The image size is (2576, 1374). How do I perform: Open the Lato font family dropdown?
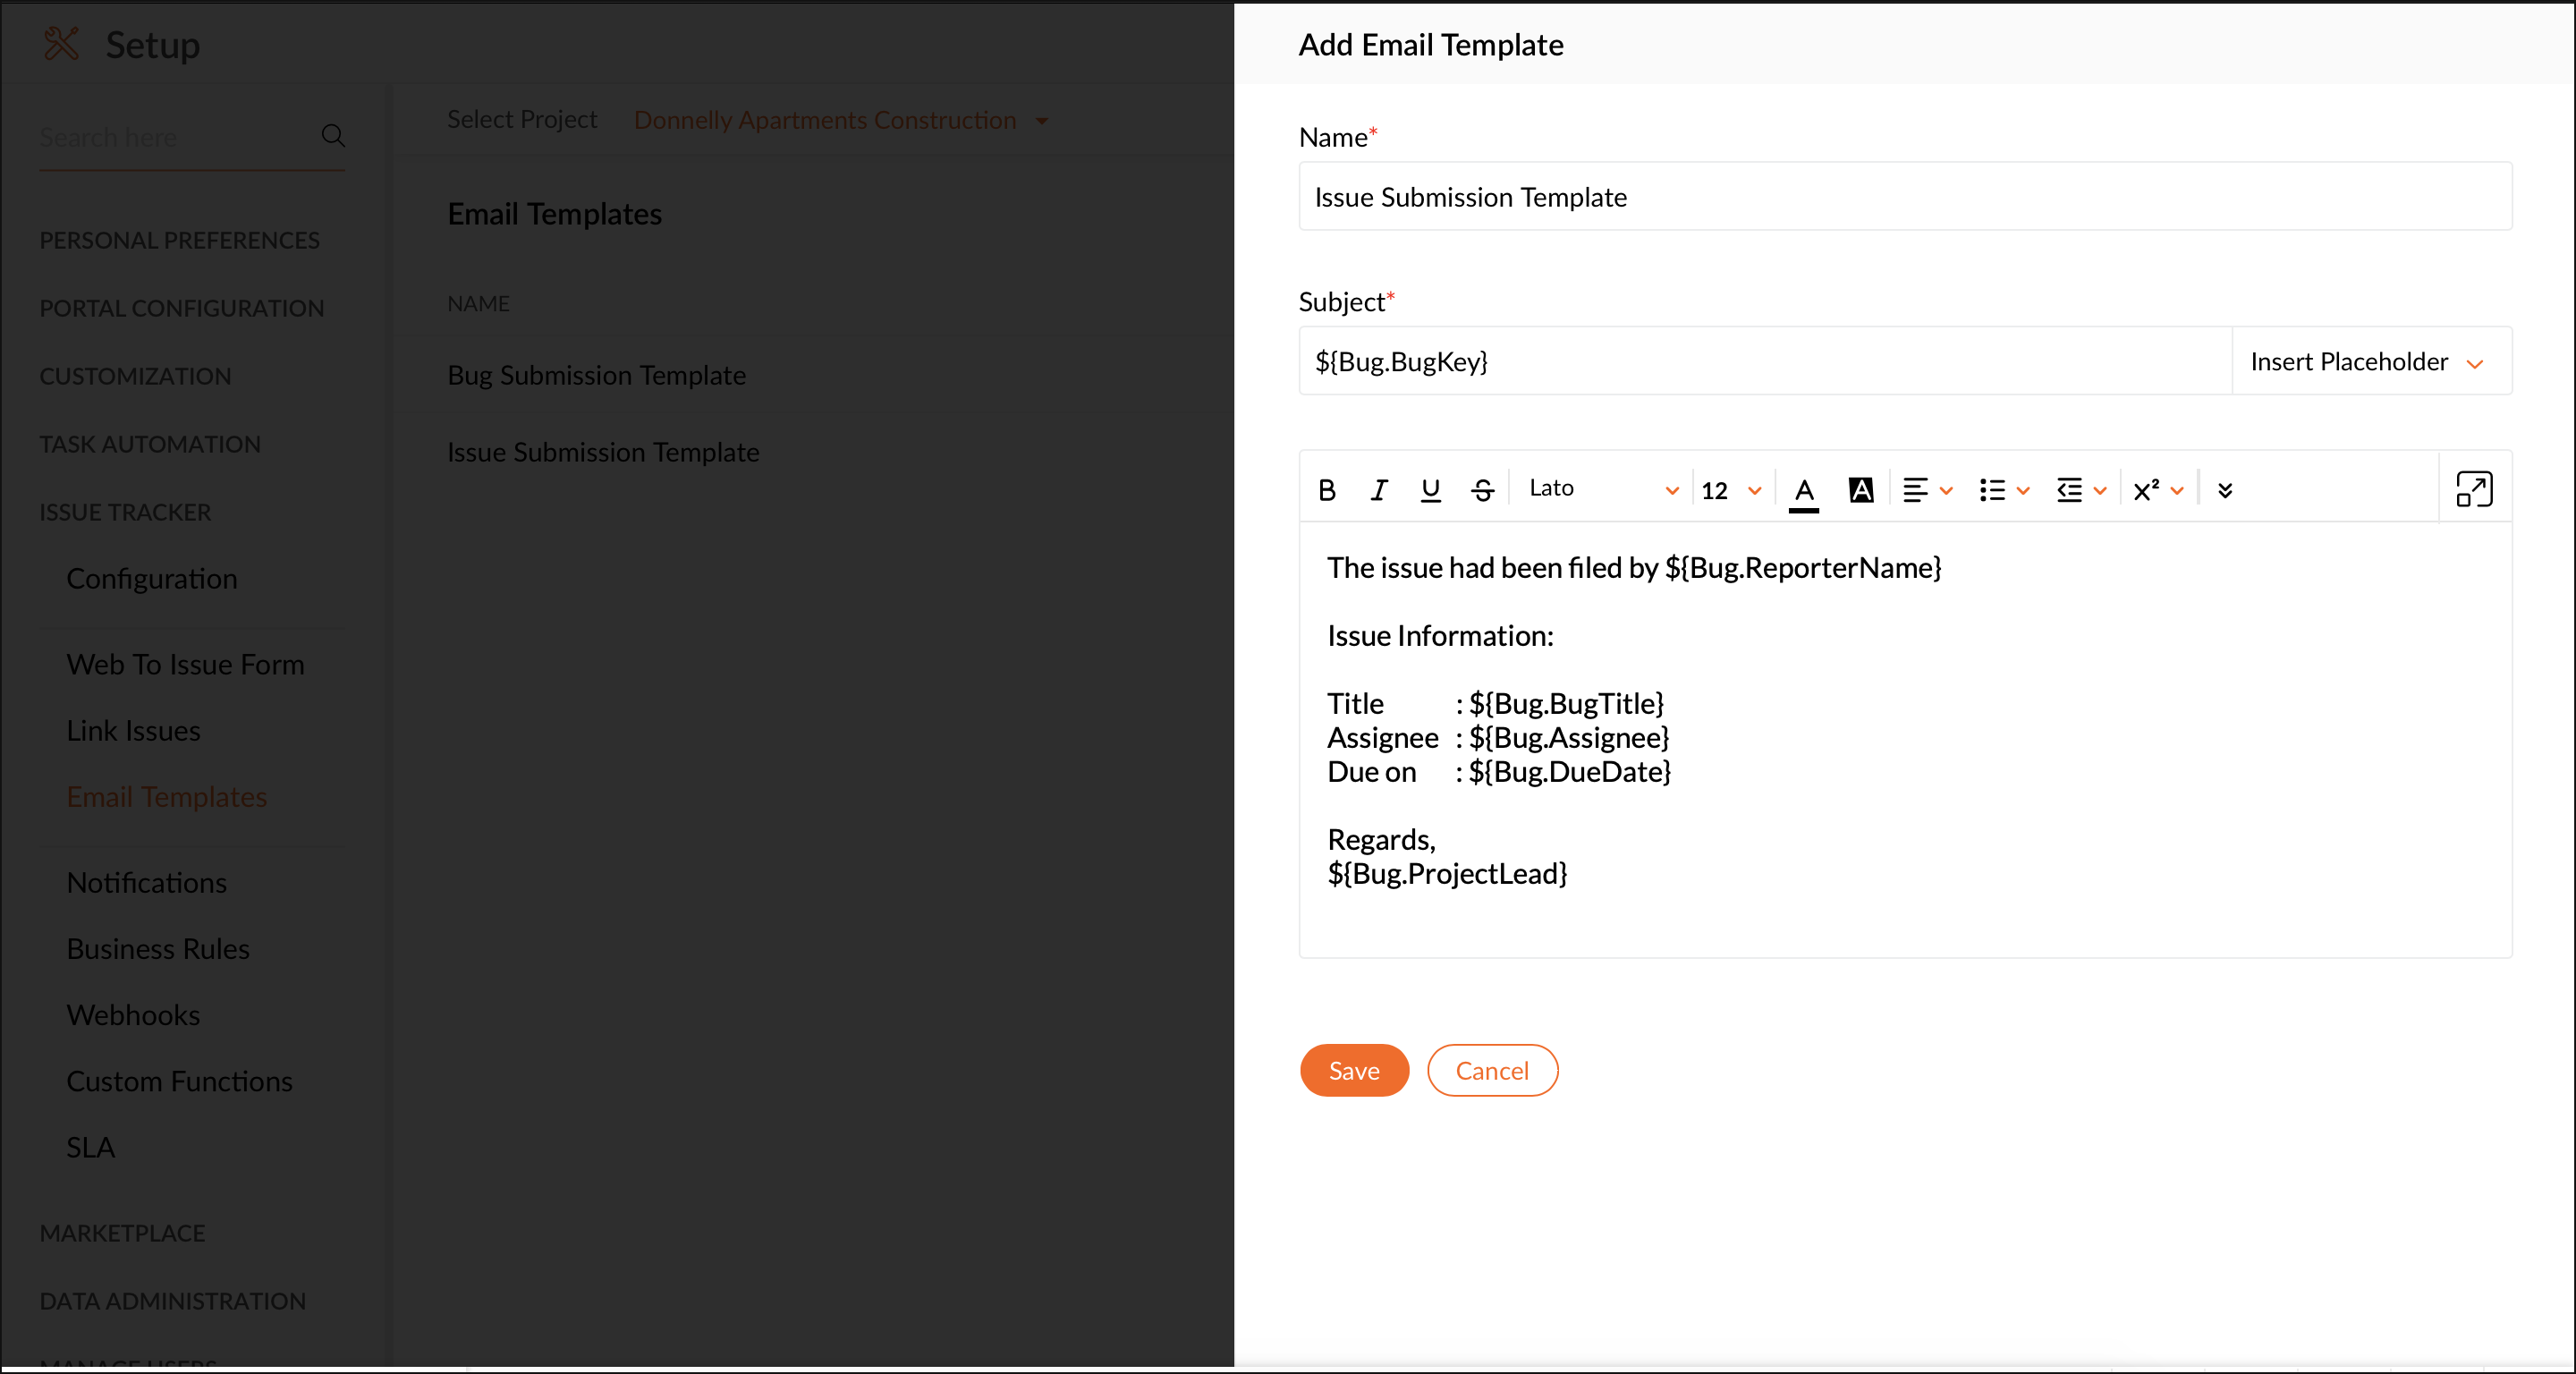point(1602,489)
